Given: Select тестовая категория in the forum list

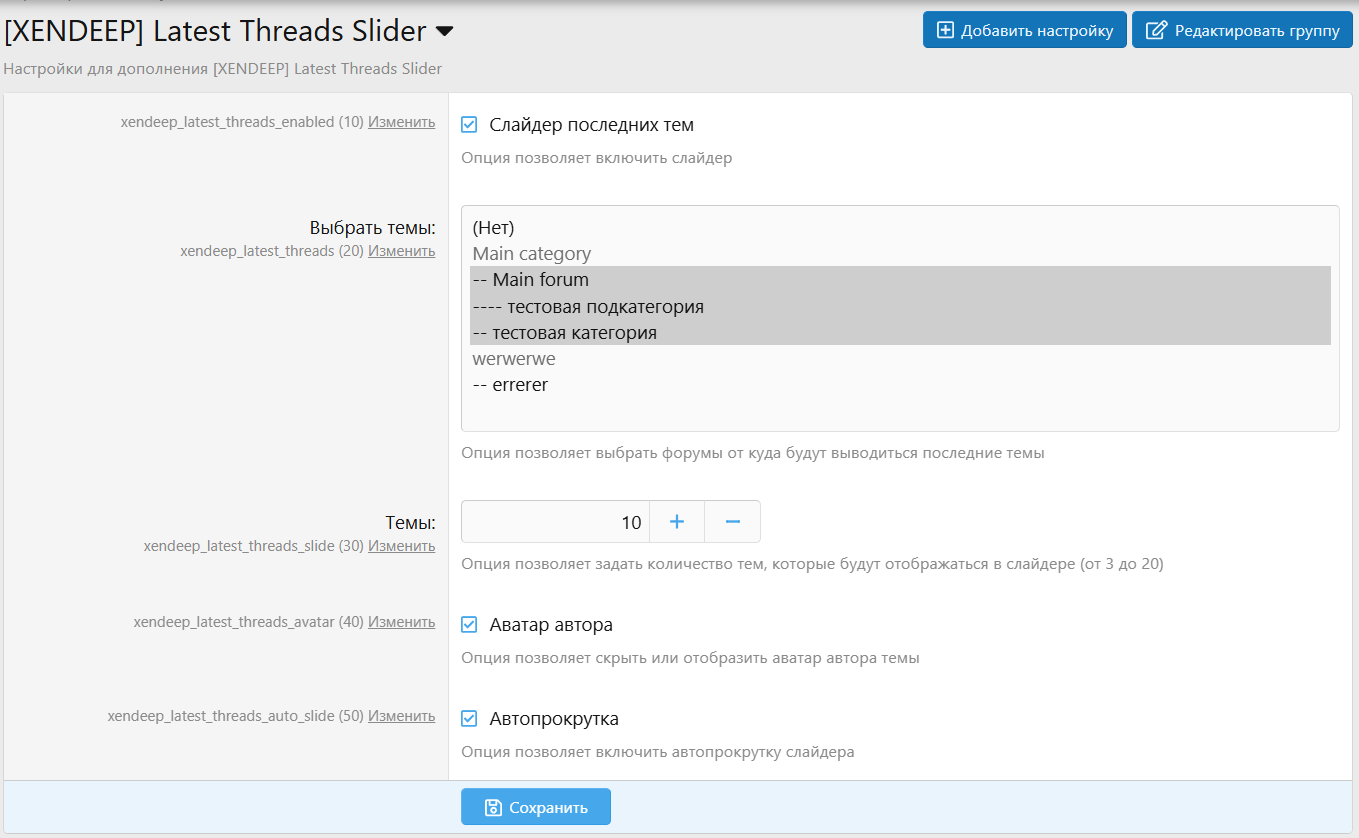Looking at the screenshot, I should click(x=564, y=333).
